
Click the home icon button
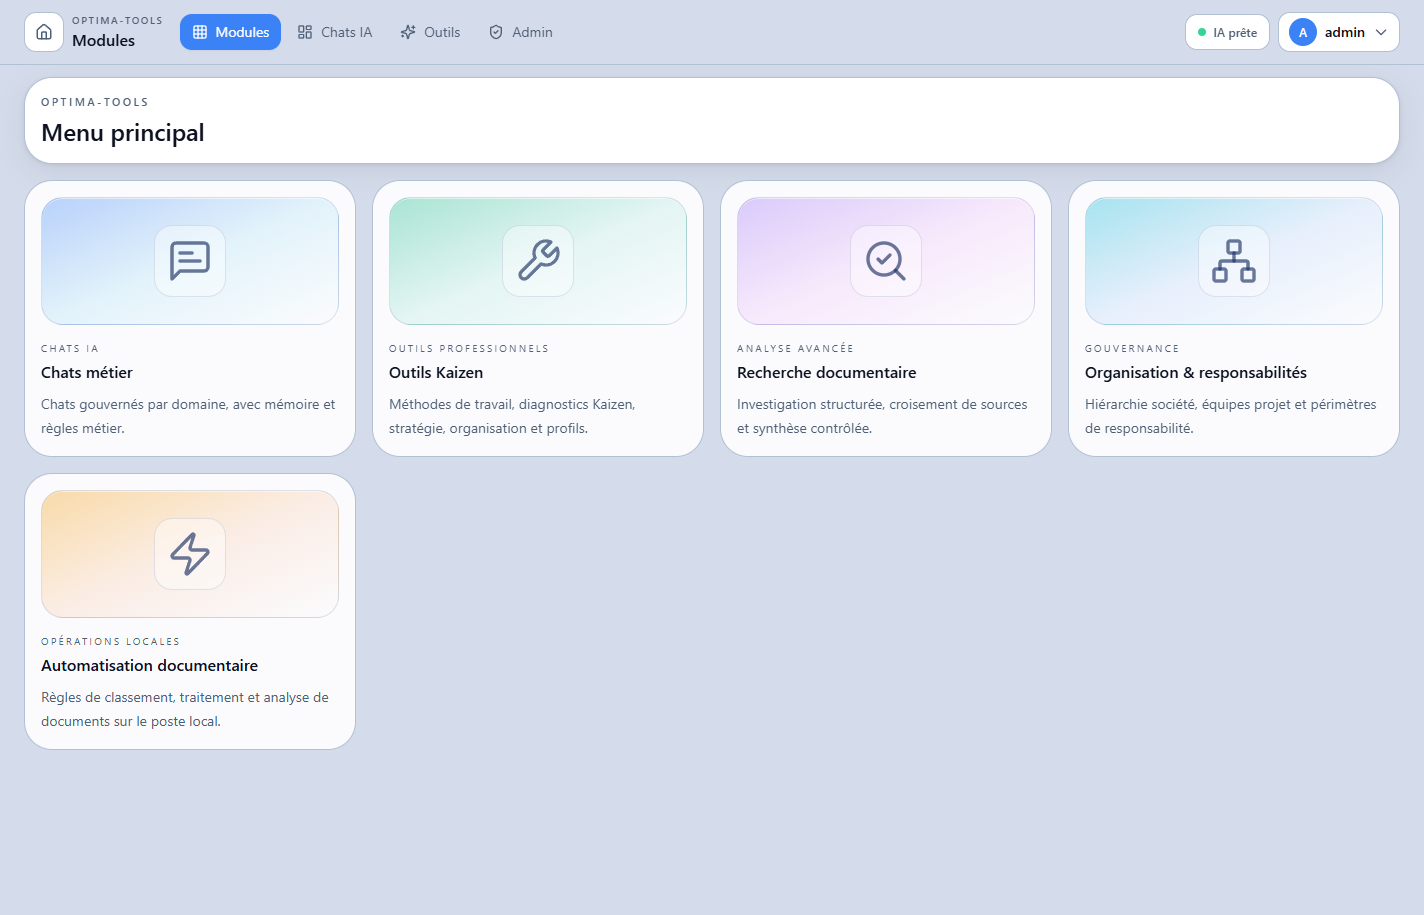tap(44, 32)
